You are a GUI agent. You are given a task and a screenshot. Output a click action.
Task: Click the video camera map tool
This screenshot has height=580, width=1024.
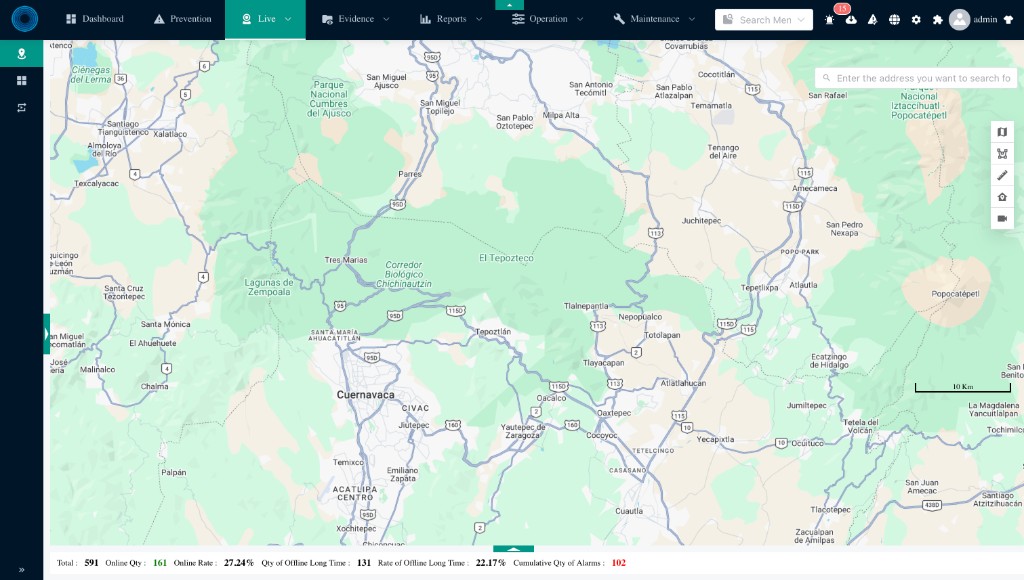(1002, 218)
